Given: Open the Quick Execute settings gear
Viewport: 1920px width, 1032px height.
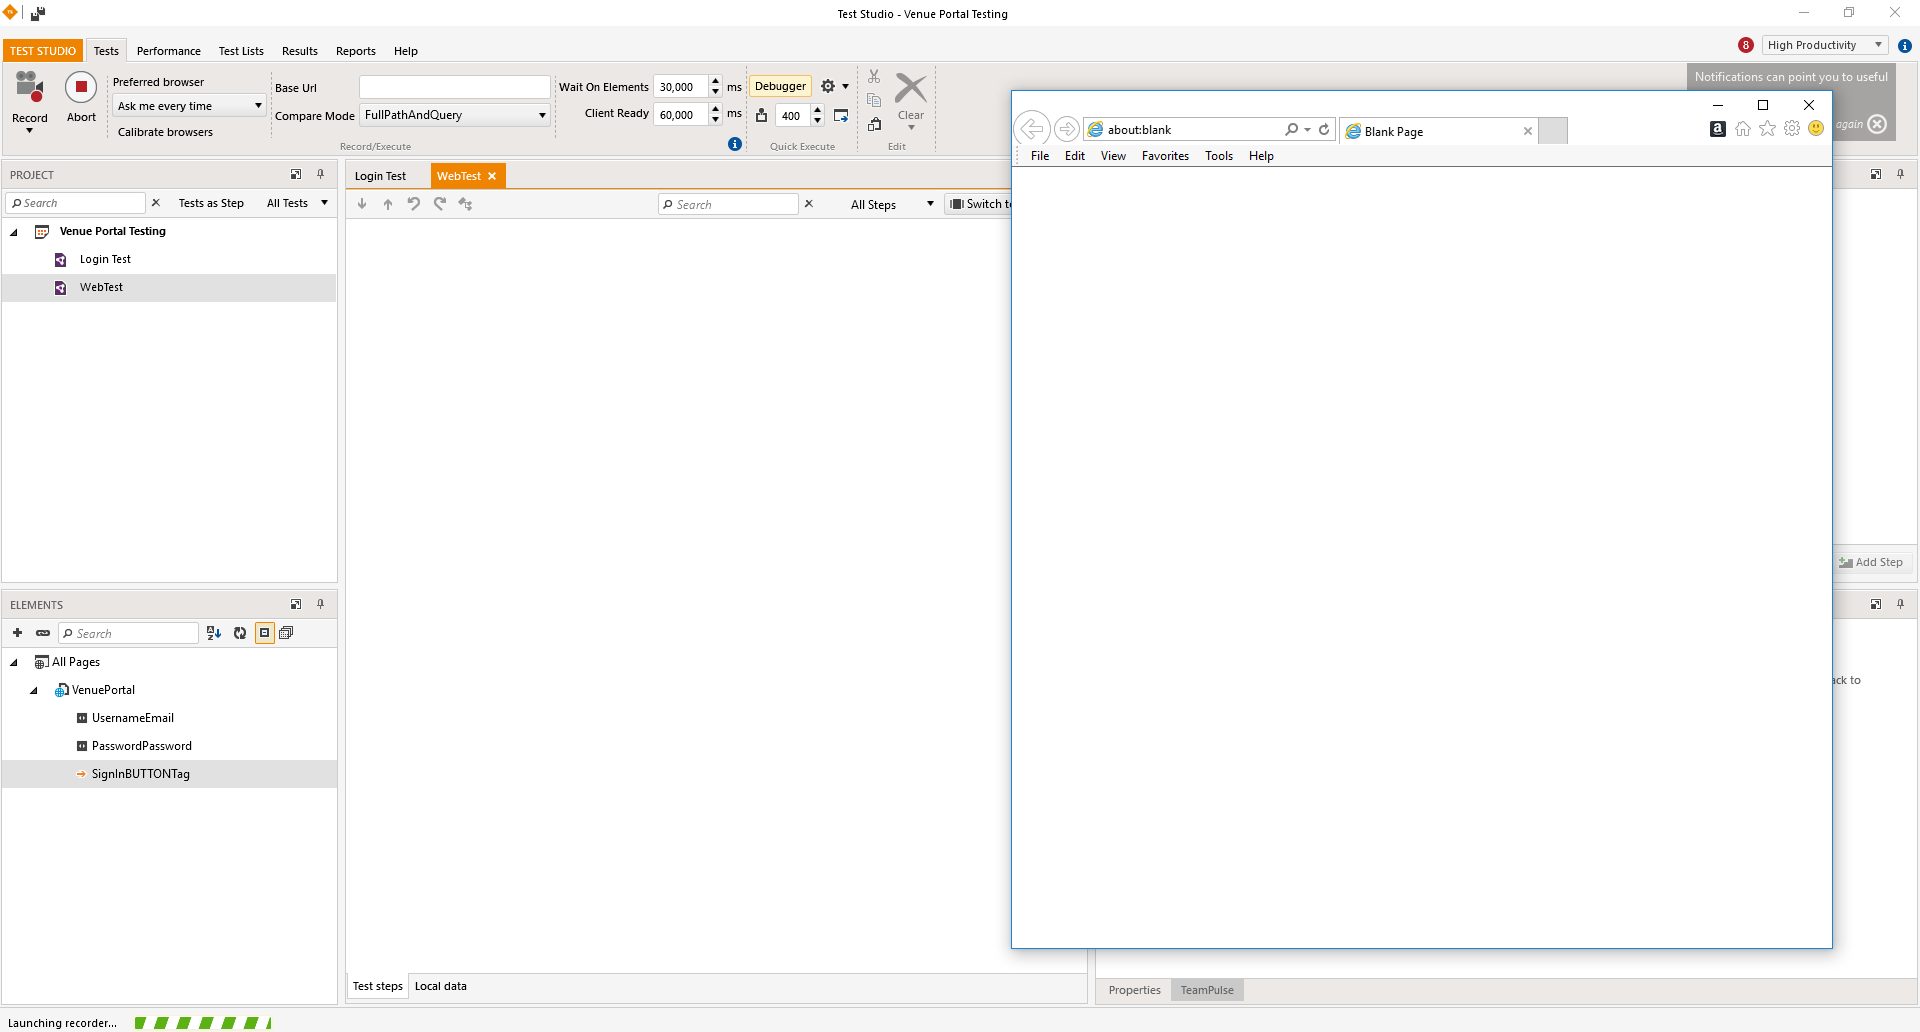Looking at the screenshot, I should pyautogui.click(x=828, y=87).
